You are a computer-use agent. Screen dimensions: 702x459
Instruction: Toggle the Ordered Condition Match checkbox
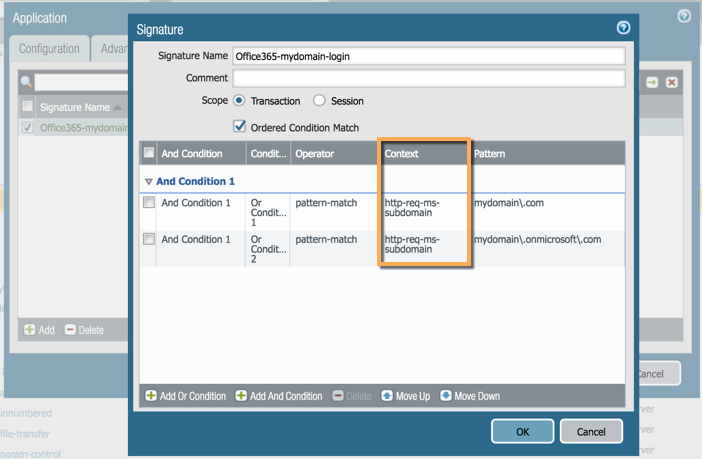239,127
